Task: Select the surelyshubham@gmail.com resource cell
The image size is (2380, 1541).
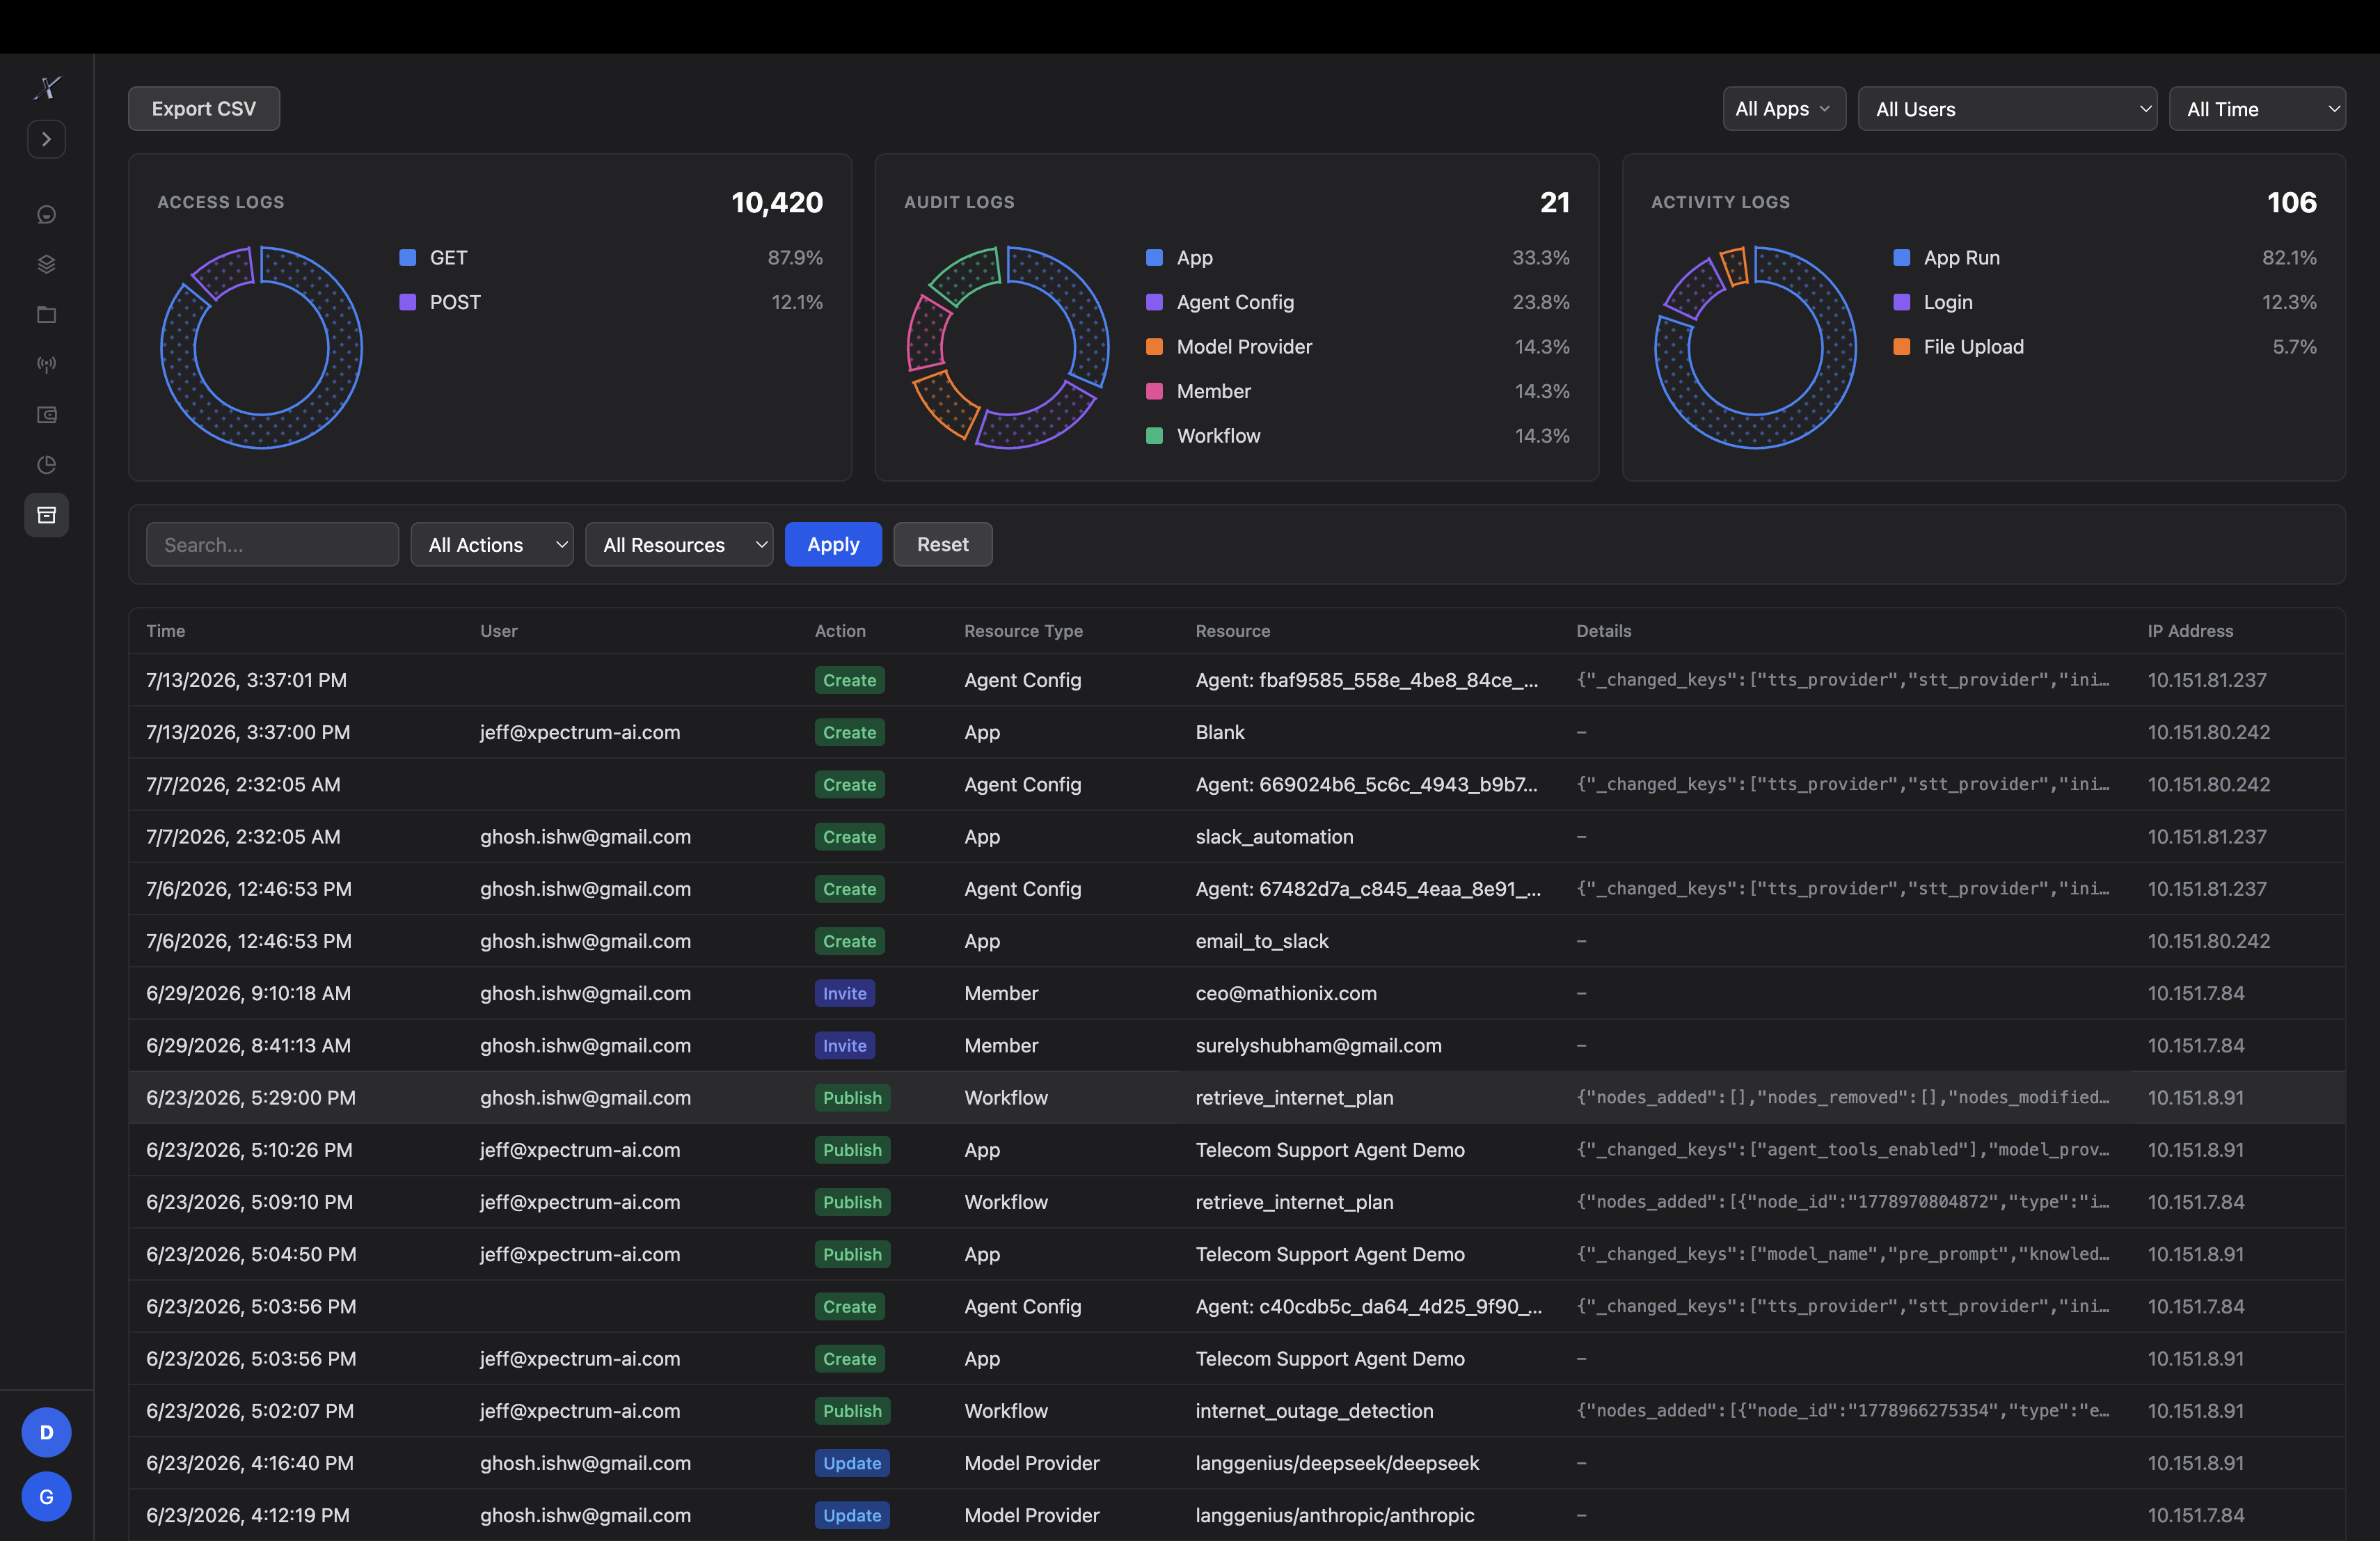Action: (x=1318, y=1046)
